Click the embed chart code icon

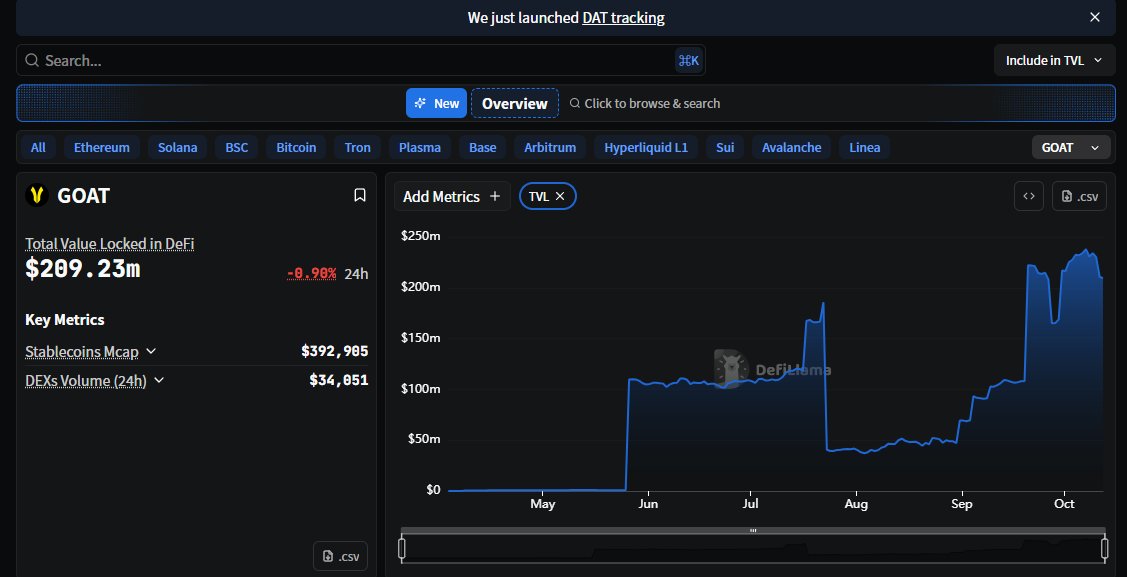point(1029,196)
